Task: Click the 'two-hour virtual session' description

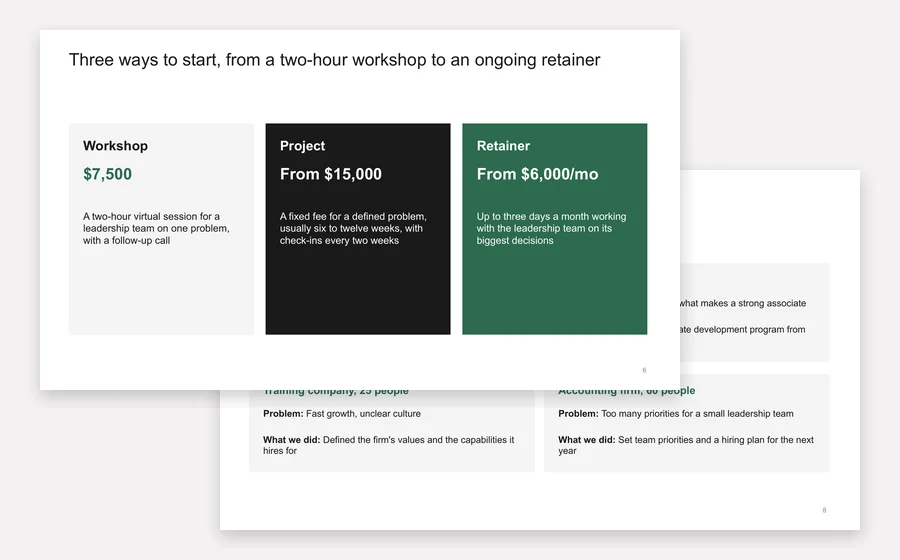Action: pos(156,228)
